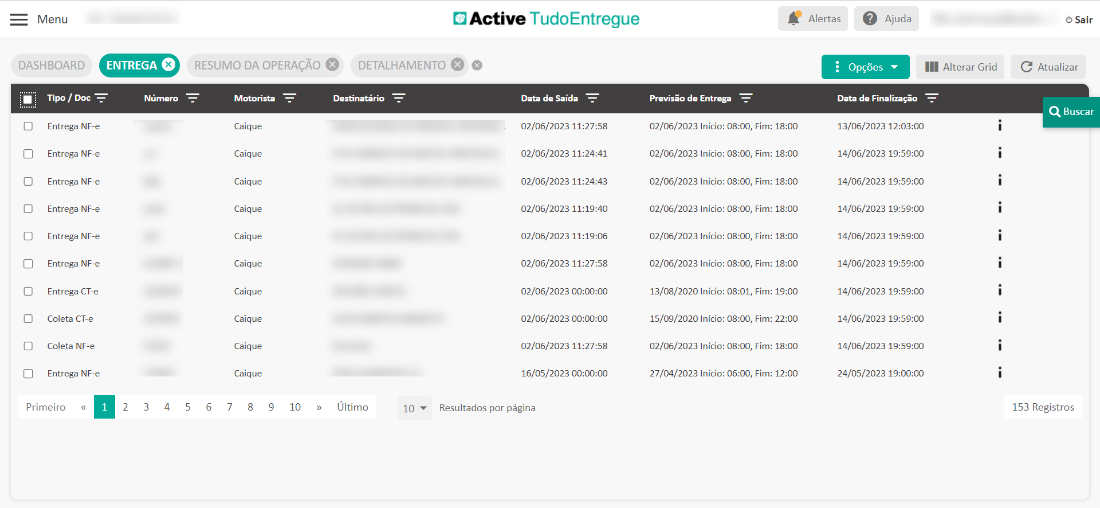Open filter icon for Destinatário column

click(x=398, y=98)
